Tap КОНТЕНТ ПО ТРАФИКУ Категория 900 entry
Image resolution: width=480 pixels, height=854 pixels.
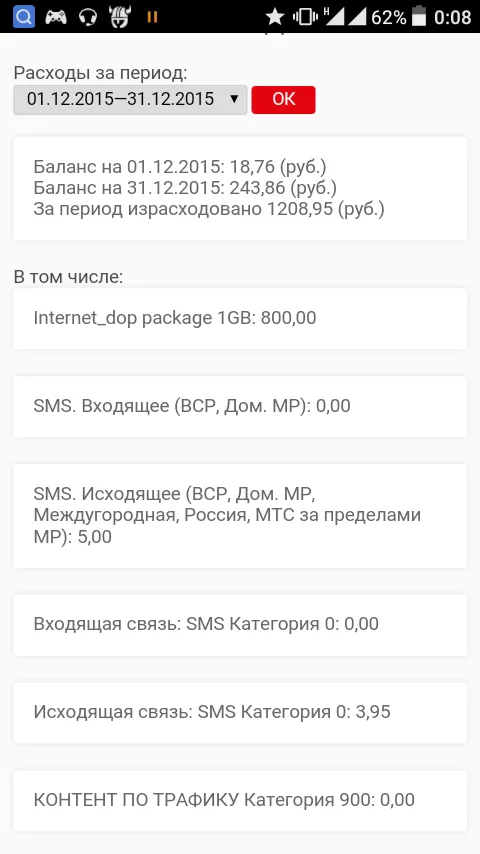pos(240,801)
